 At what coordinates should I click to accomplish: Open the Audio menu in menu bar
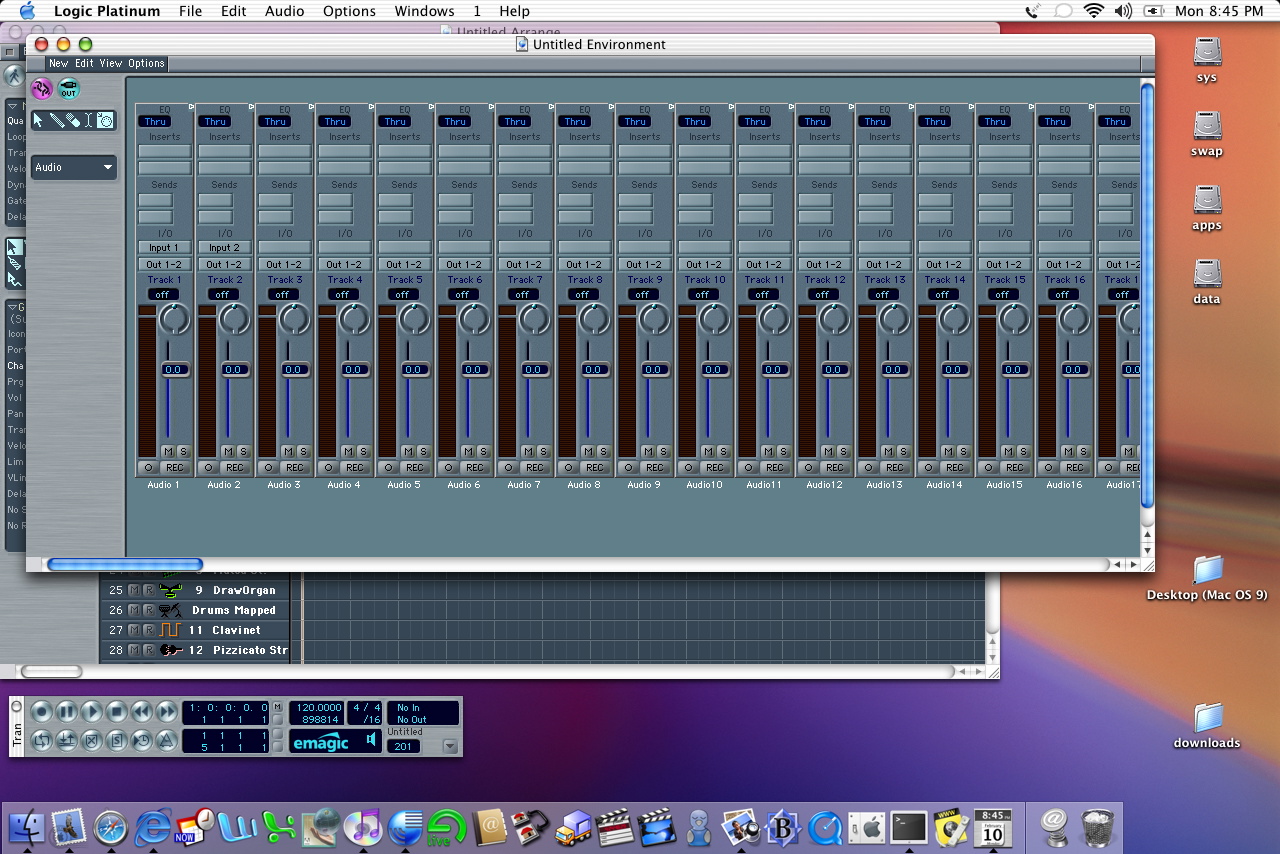285,11
